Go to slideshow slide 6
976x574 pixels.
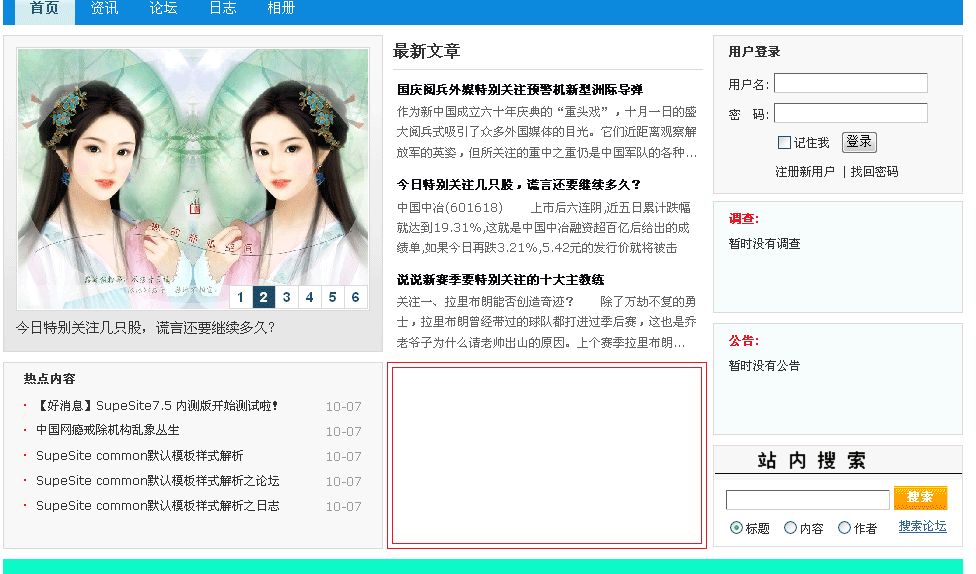[x=355, y=297]
